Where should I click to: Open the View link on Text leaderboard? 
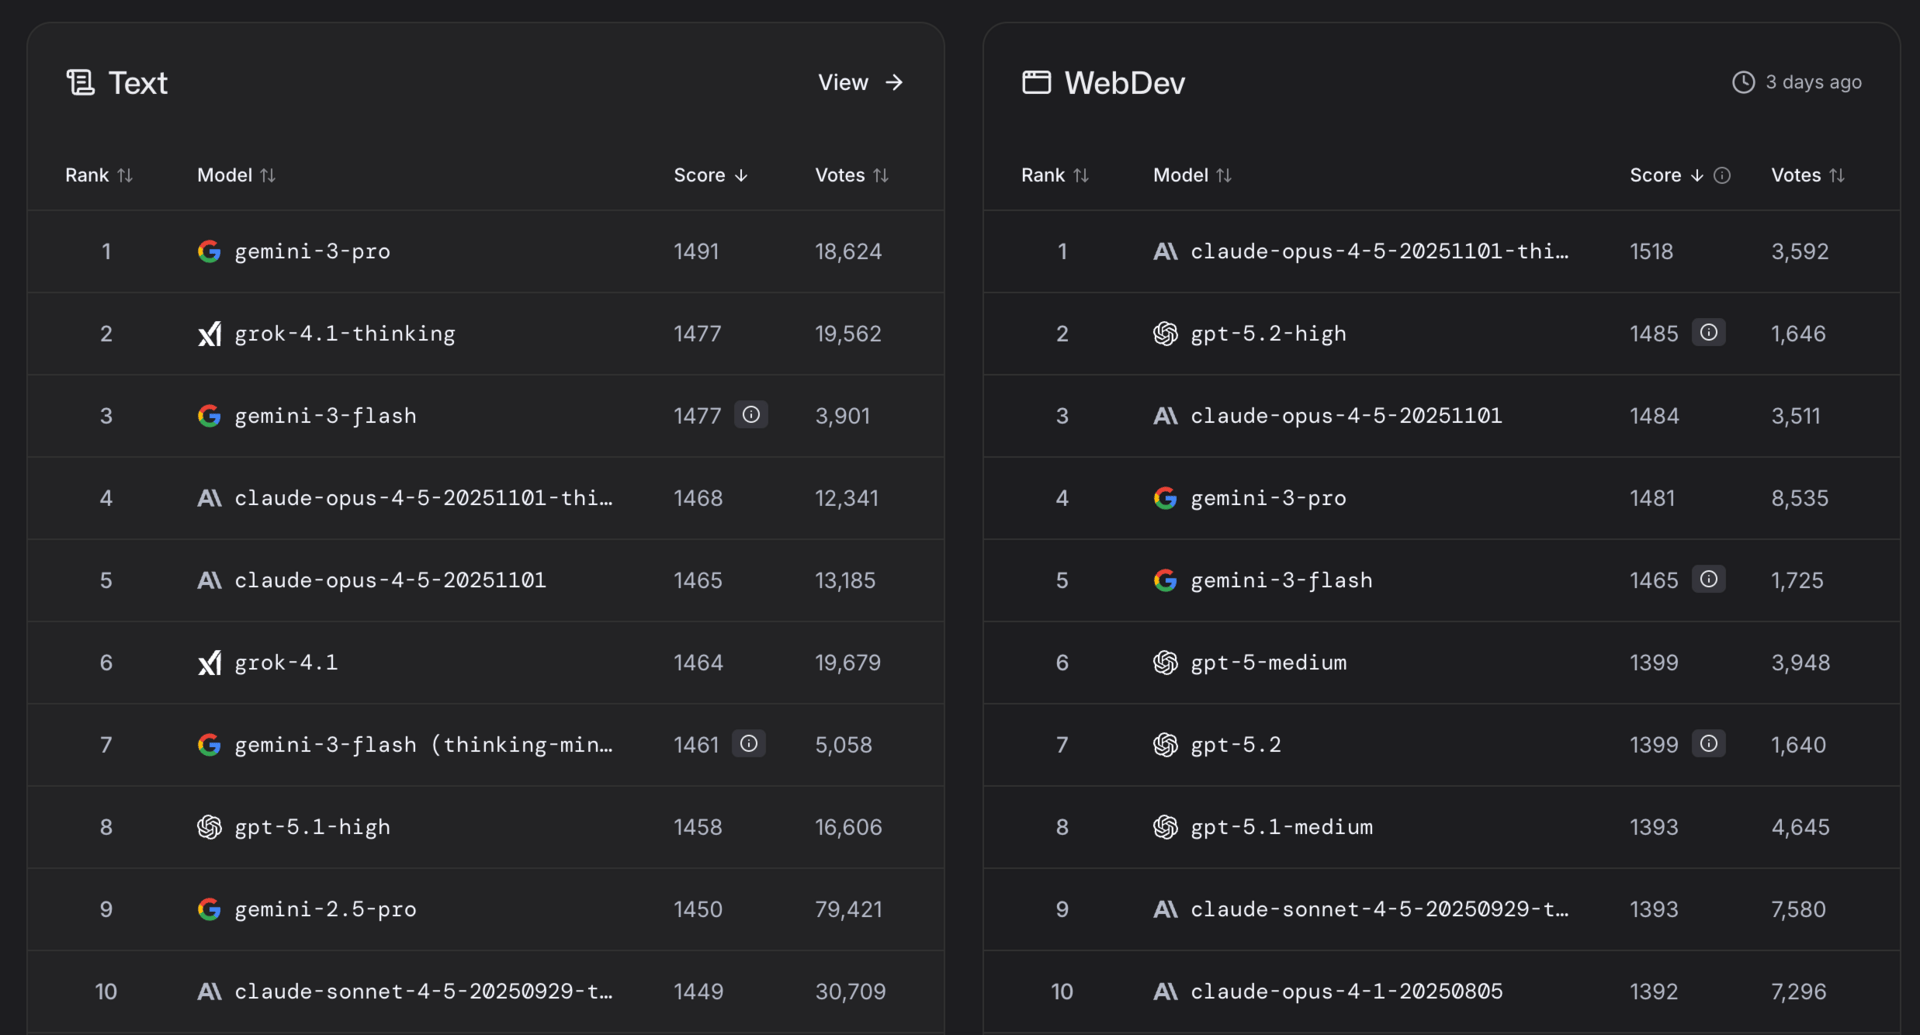[861, 83]
